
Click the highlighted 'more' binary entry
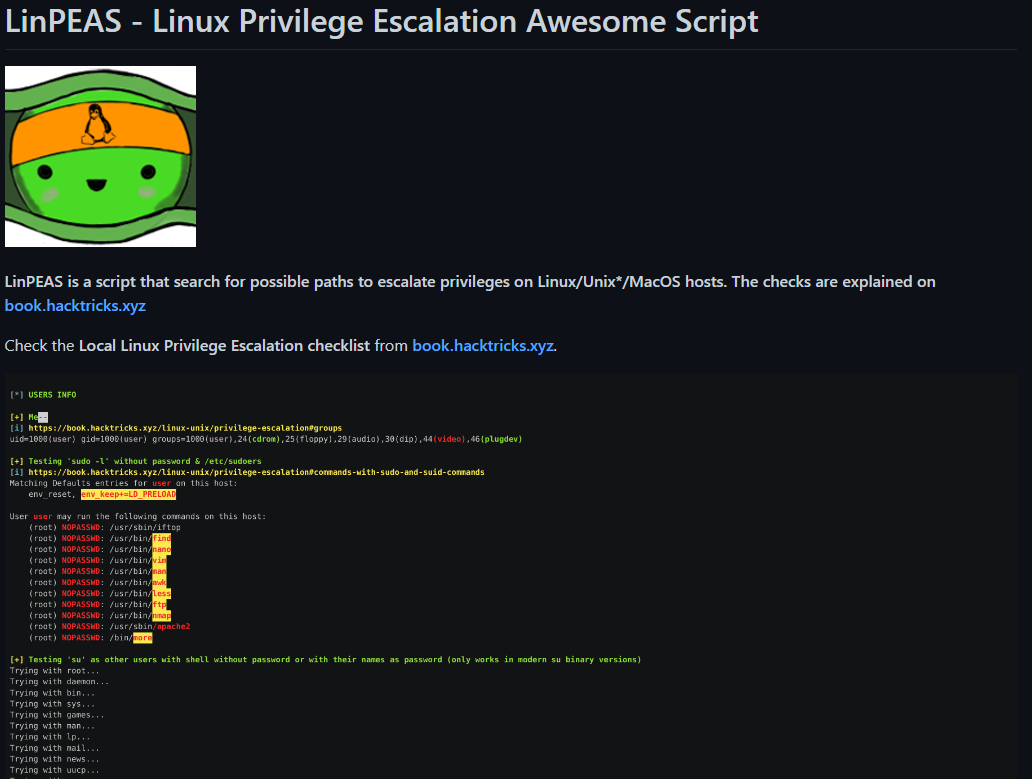coord(143,637)
